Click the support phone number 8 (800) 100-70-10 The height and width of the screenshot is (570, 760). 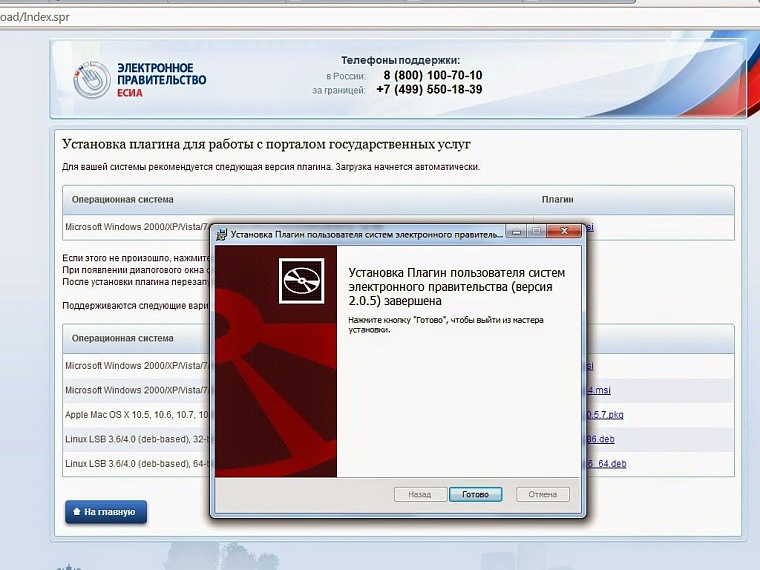click(x=432, y=75)
